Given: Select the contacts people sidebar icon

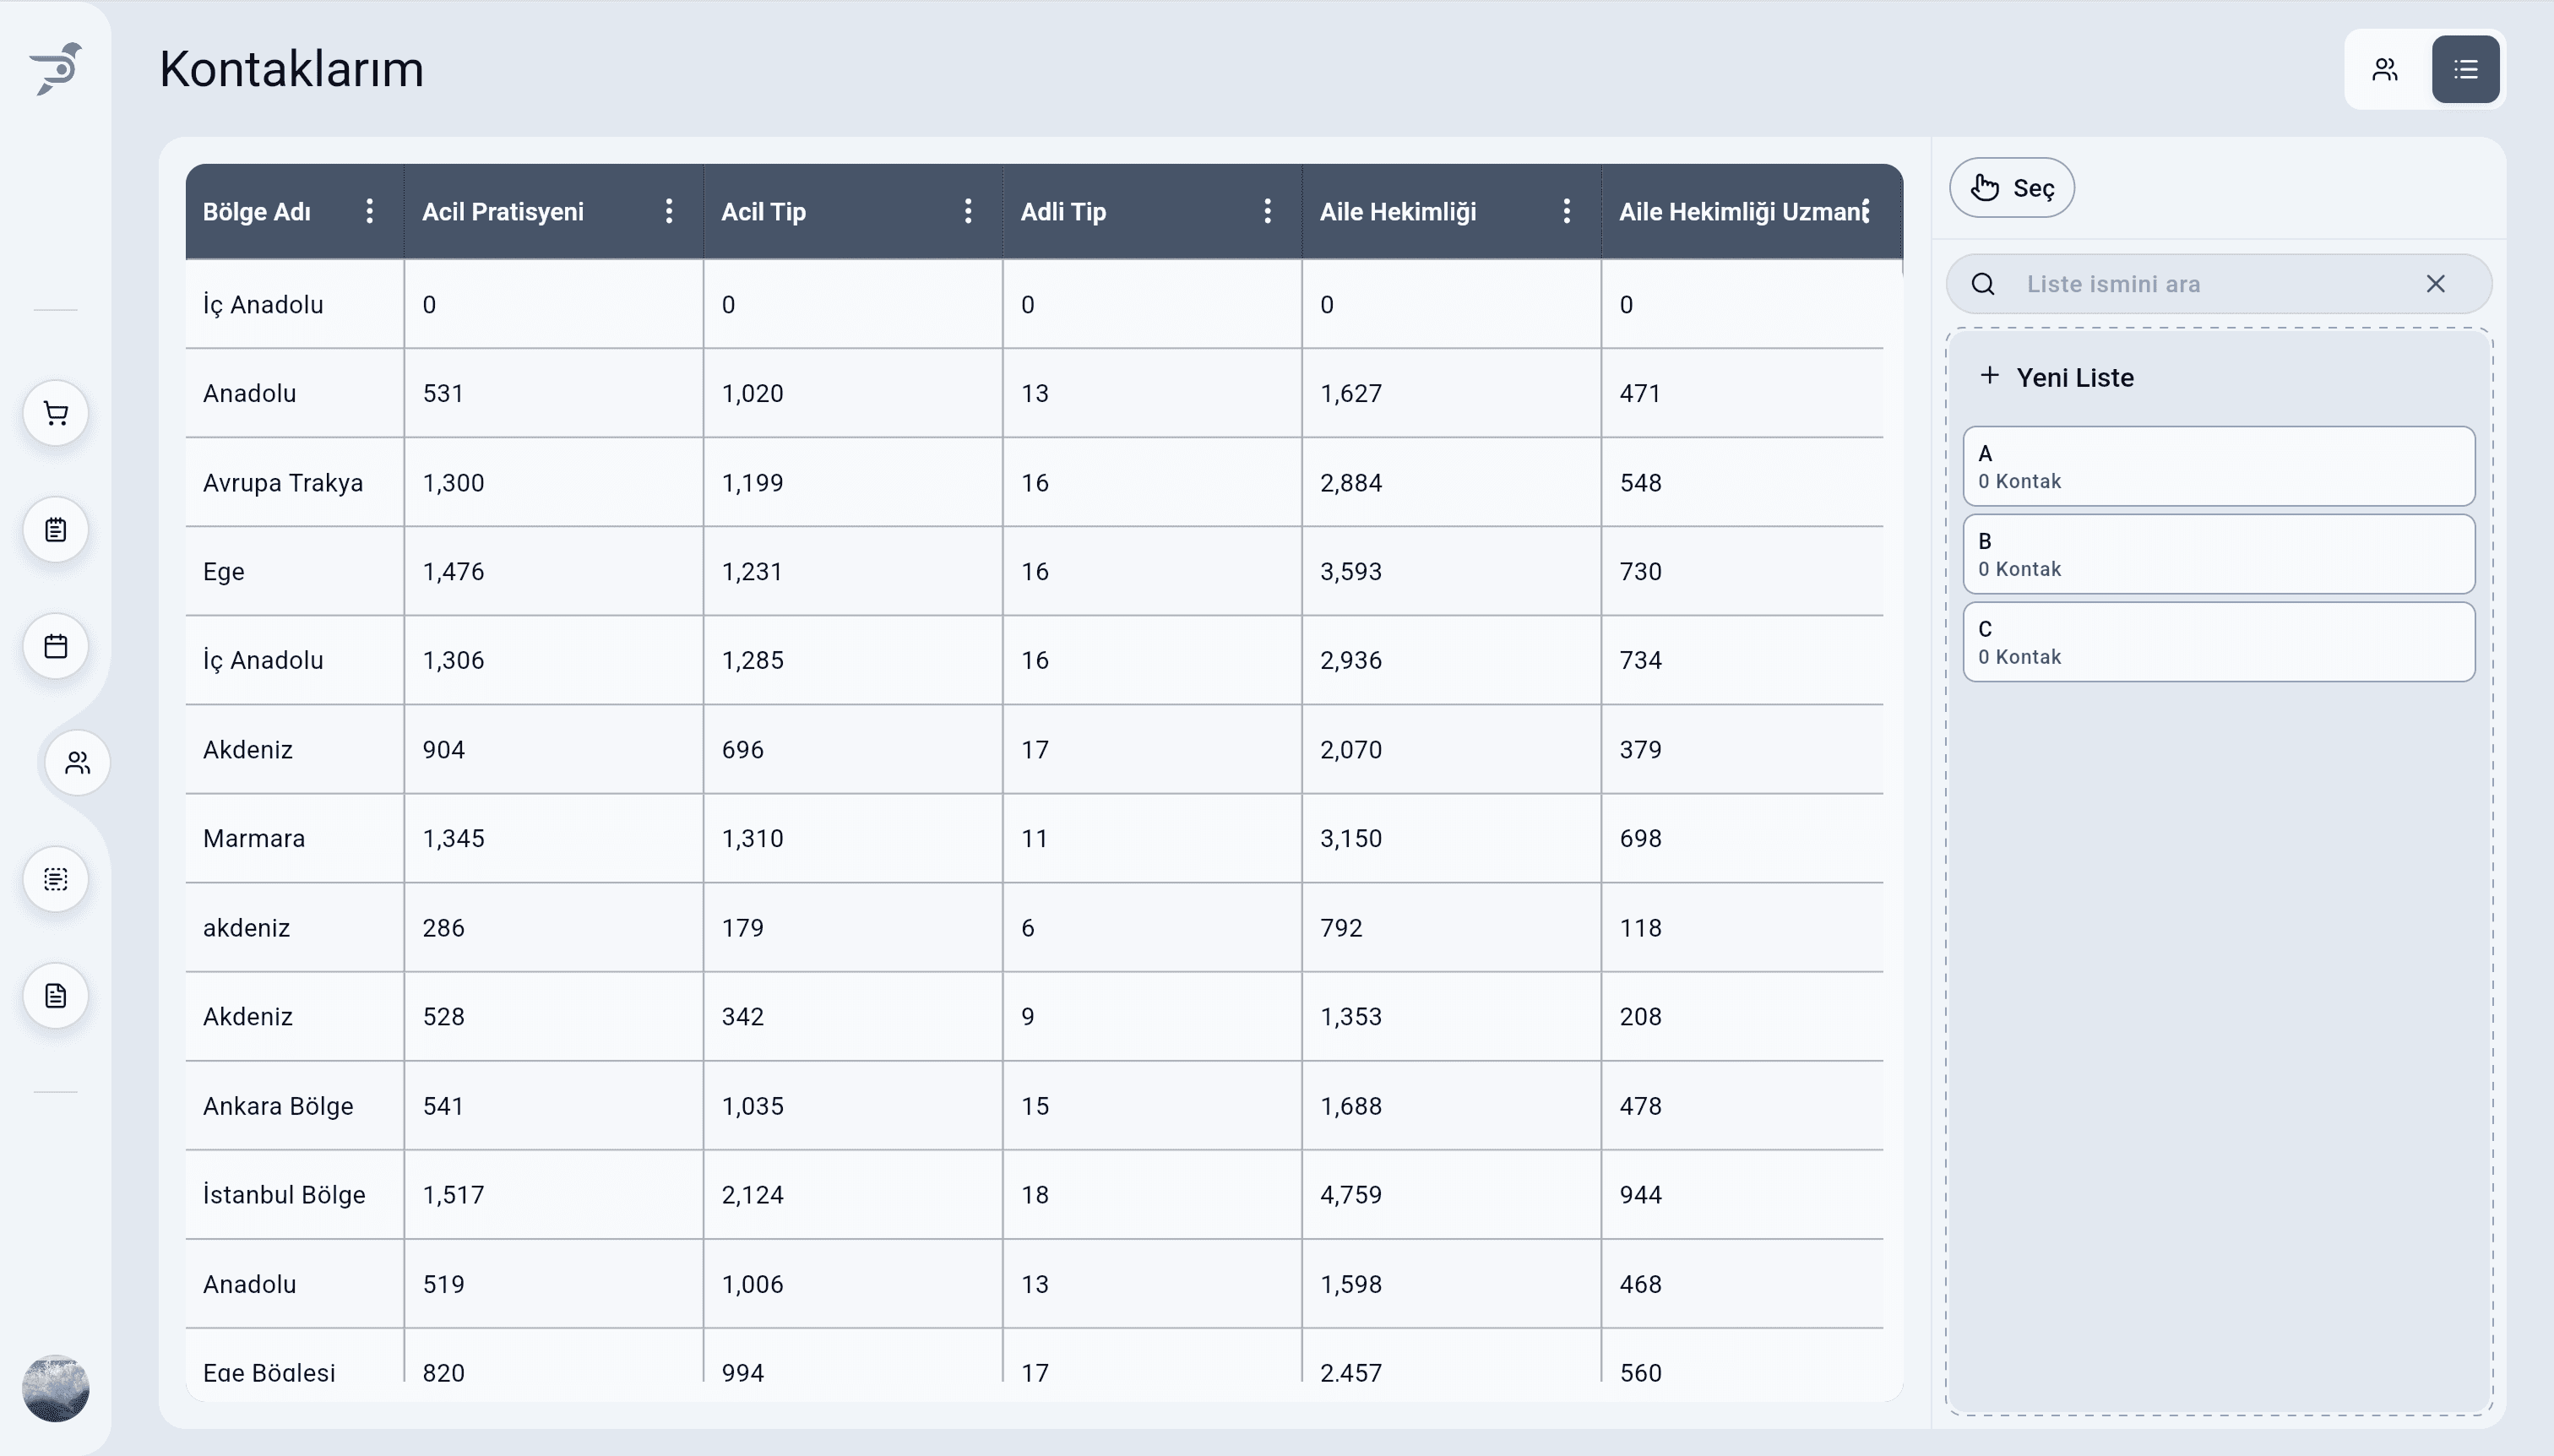Looking at the screenshot, I should (x=77, y=763).
